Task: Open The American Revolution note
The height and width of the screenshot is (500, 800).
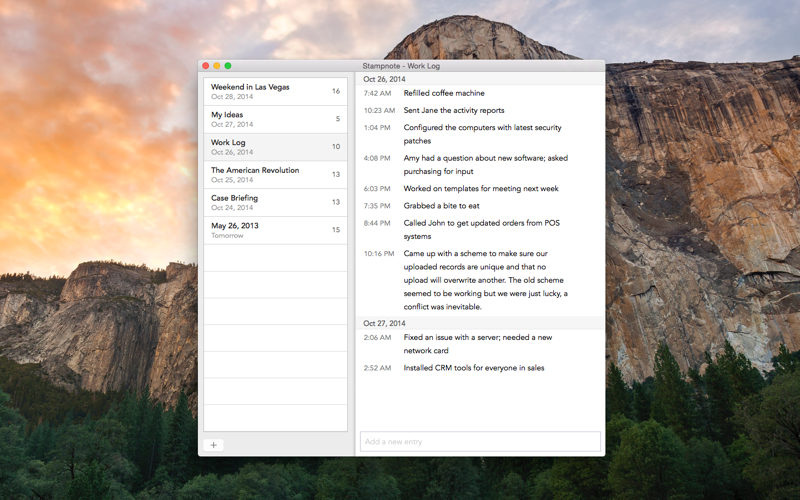Action: [276, 174]
